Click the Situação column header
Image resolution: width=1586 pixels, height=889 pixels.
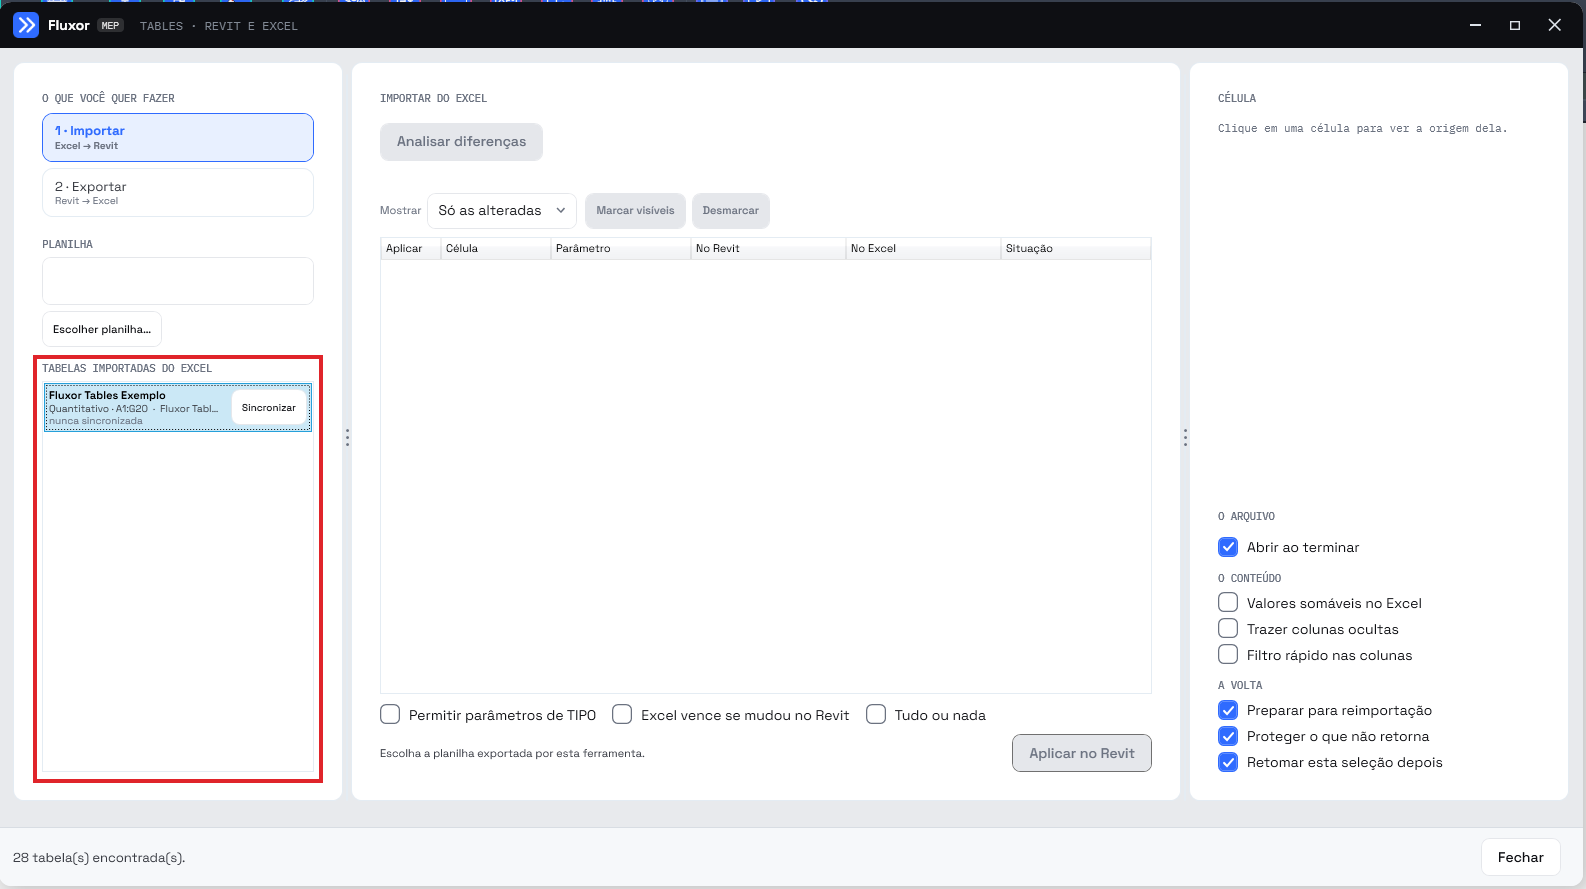point(1076,249)
